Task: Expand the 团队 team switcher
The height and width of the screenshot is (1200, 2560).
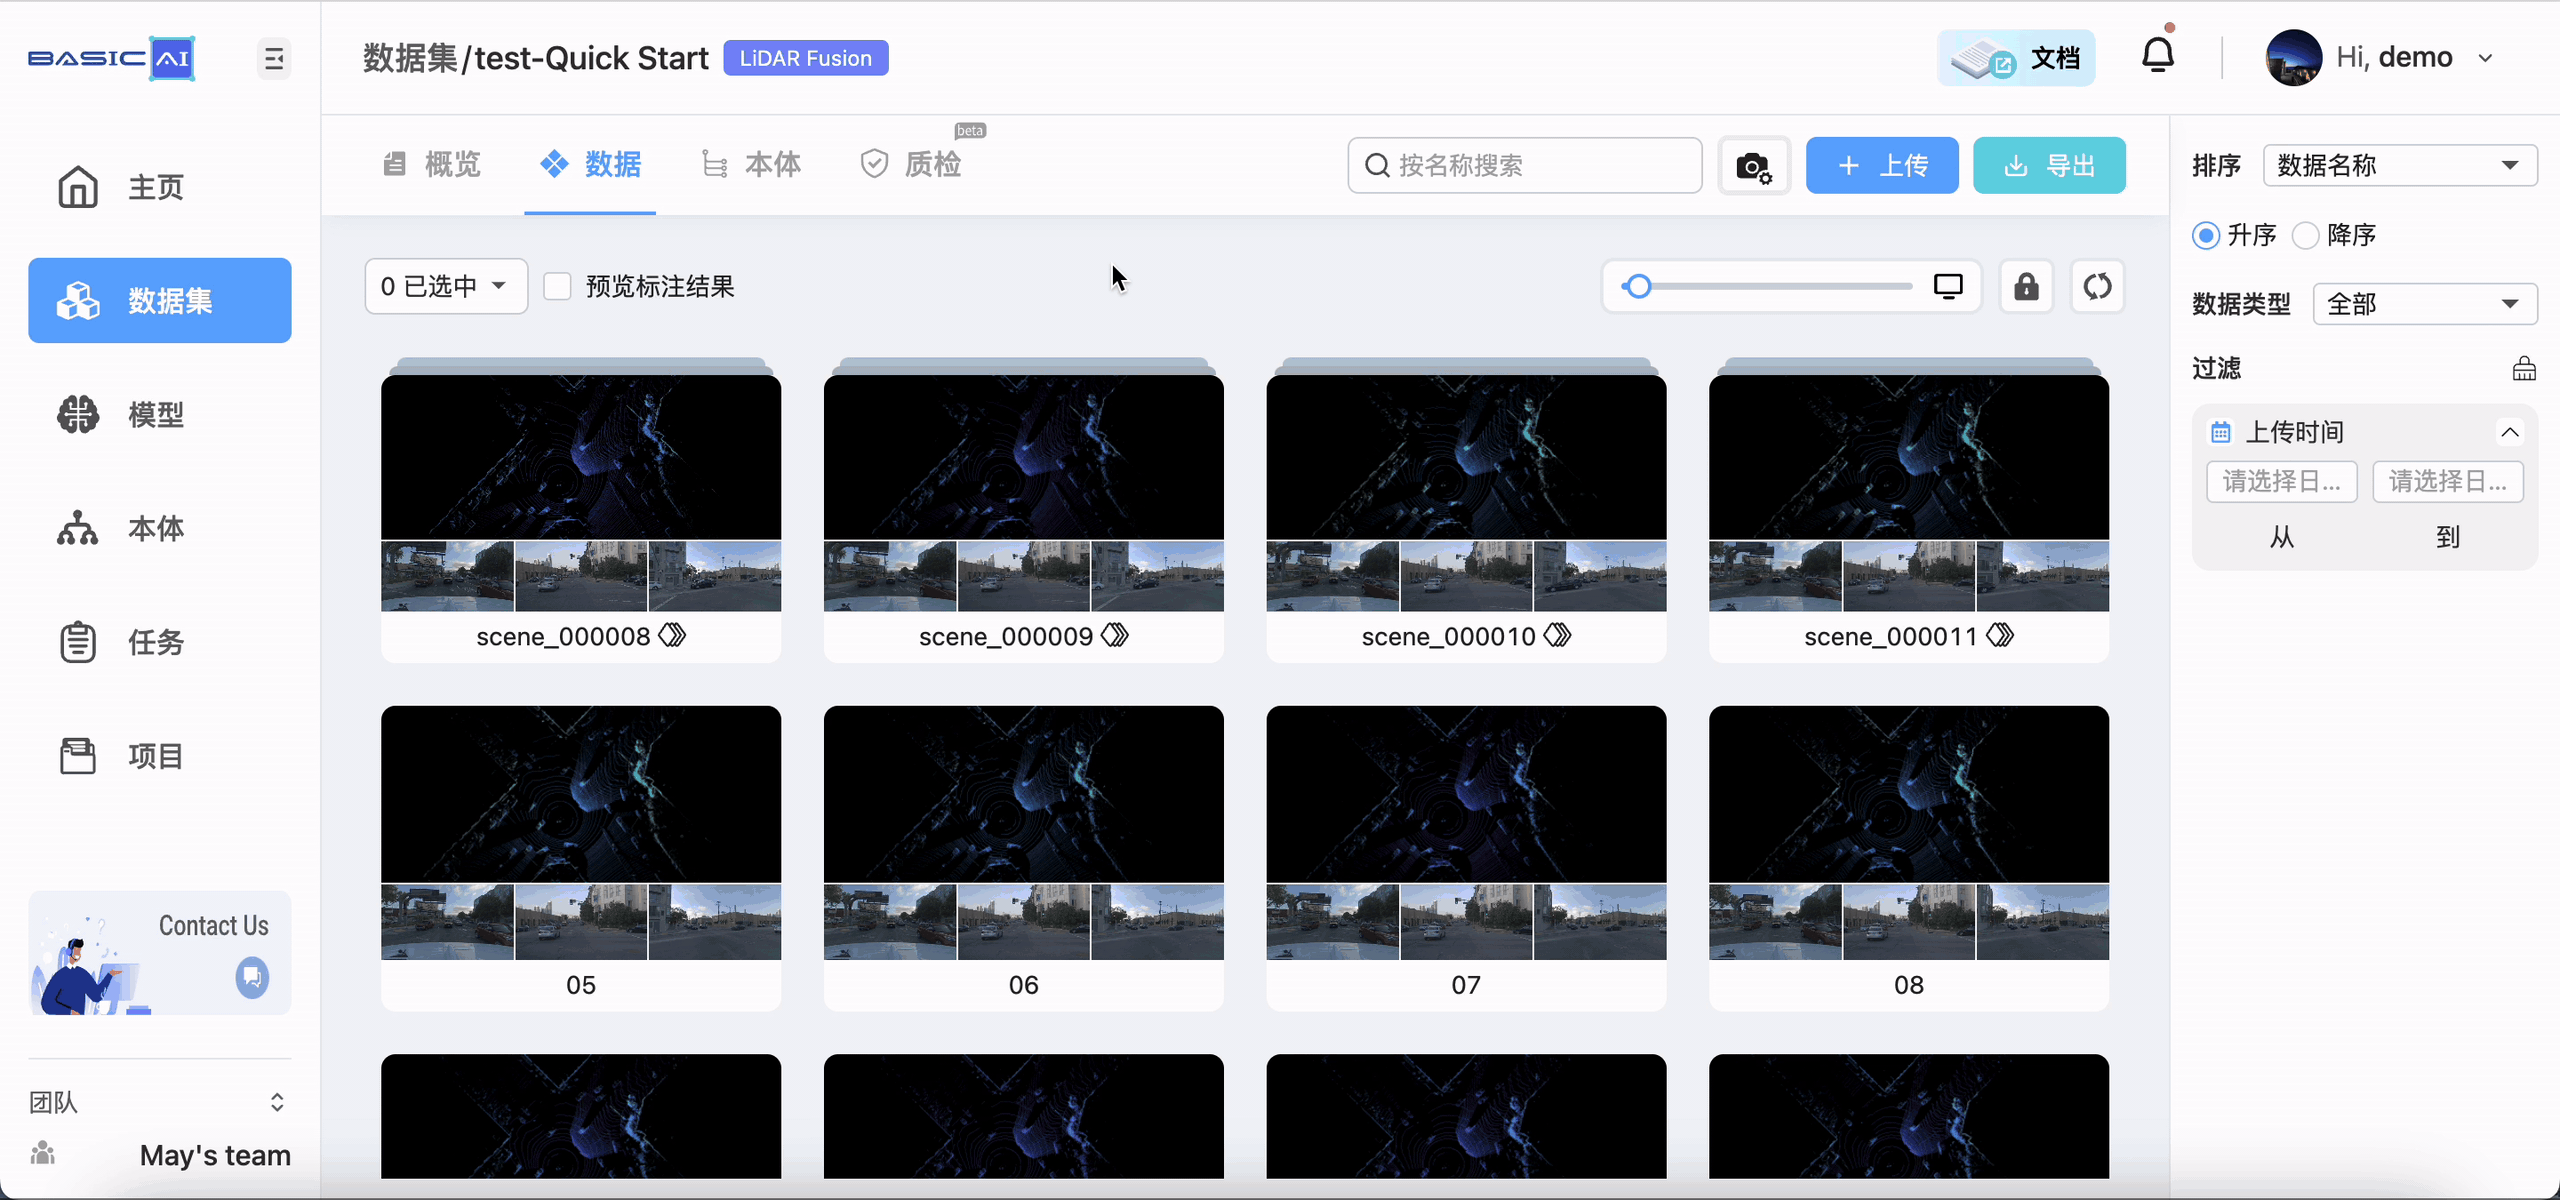Action: coord(277,1102)
